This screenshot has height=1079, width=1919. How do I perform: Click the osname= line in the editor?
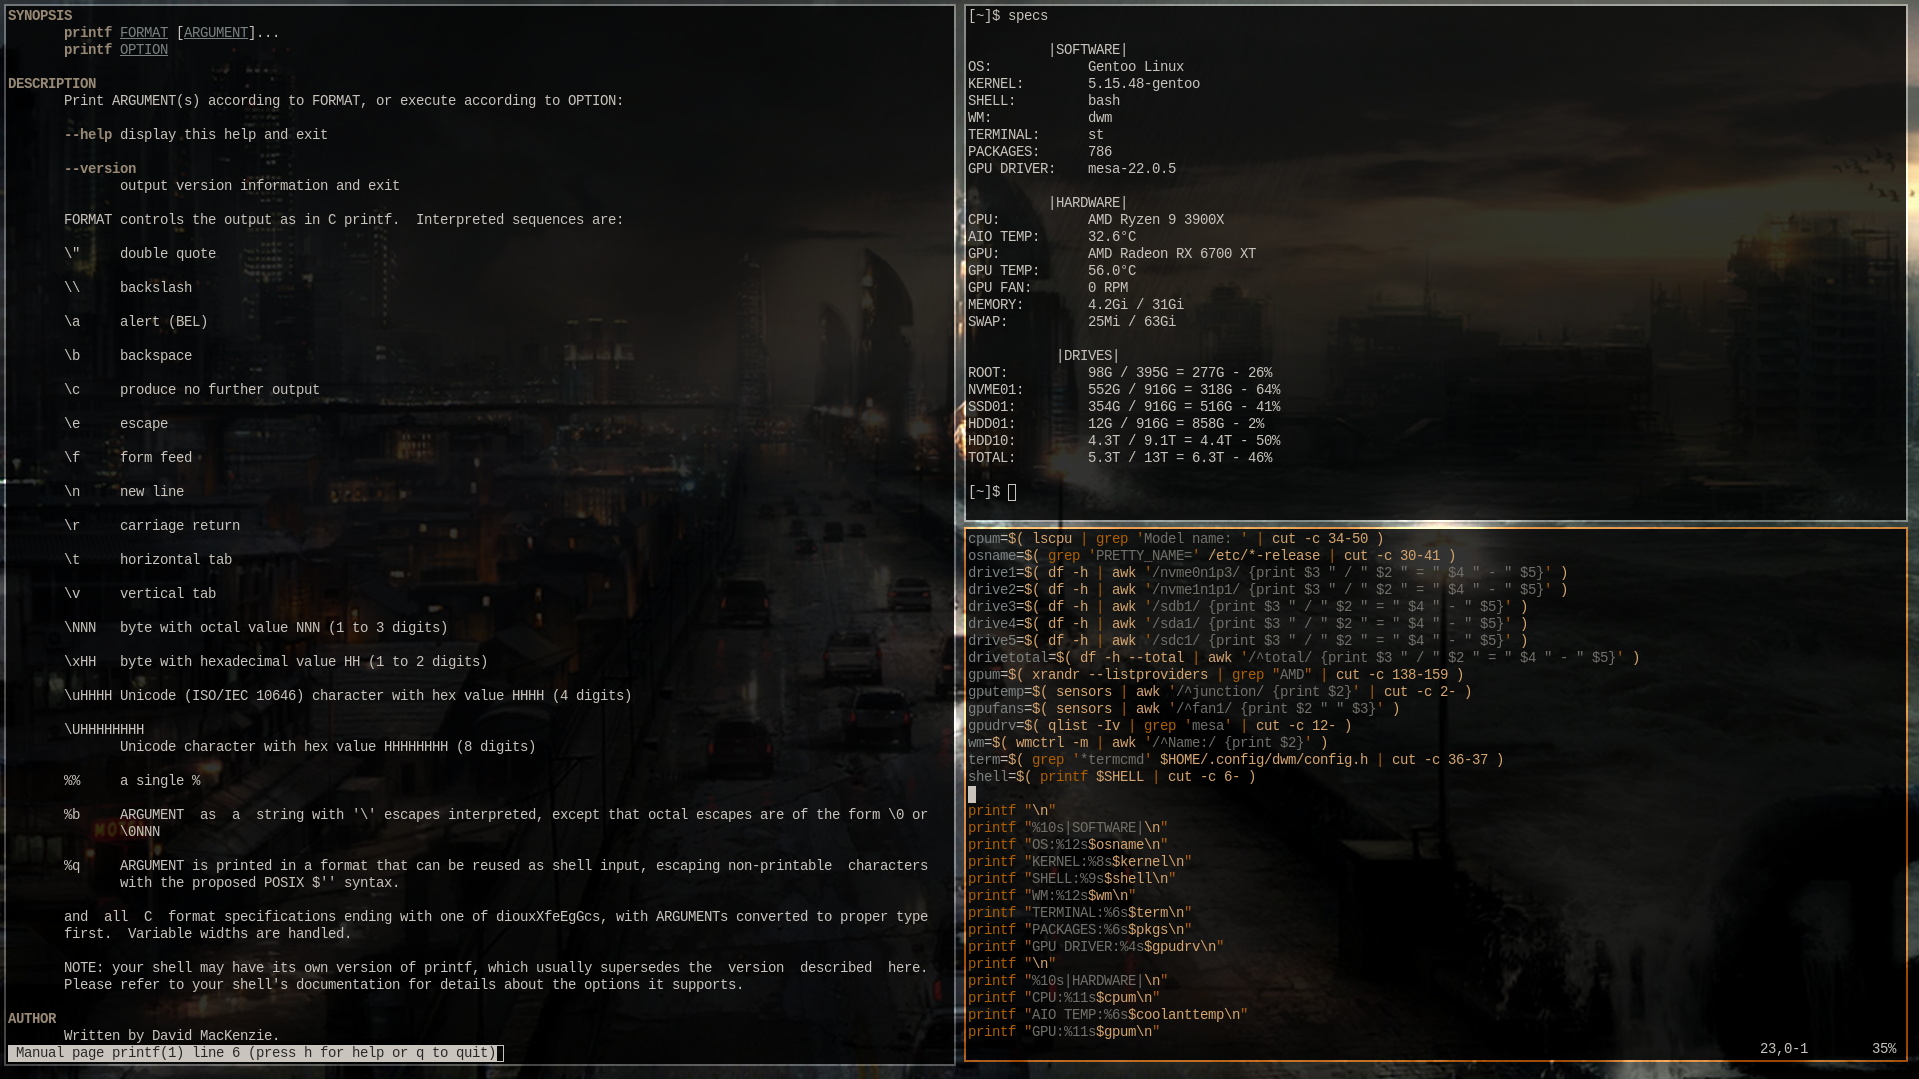1212,556
